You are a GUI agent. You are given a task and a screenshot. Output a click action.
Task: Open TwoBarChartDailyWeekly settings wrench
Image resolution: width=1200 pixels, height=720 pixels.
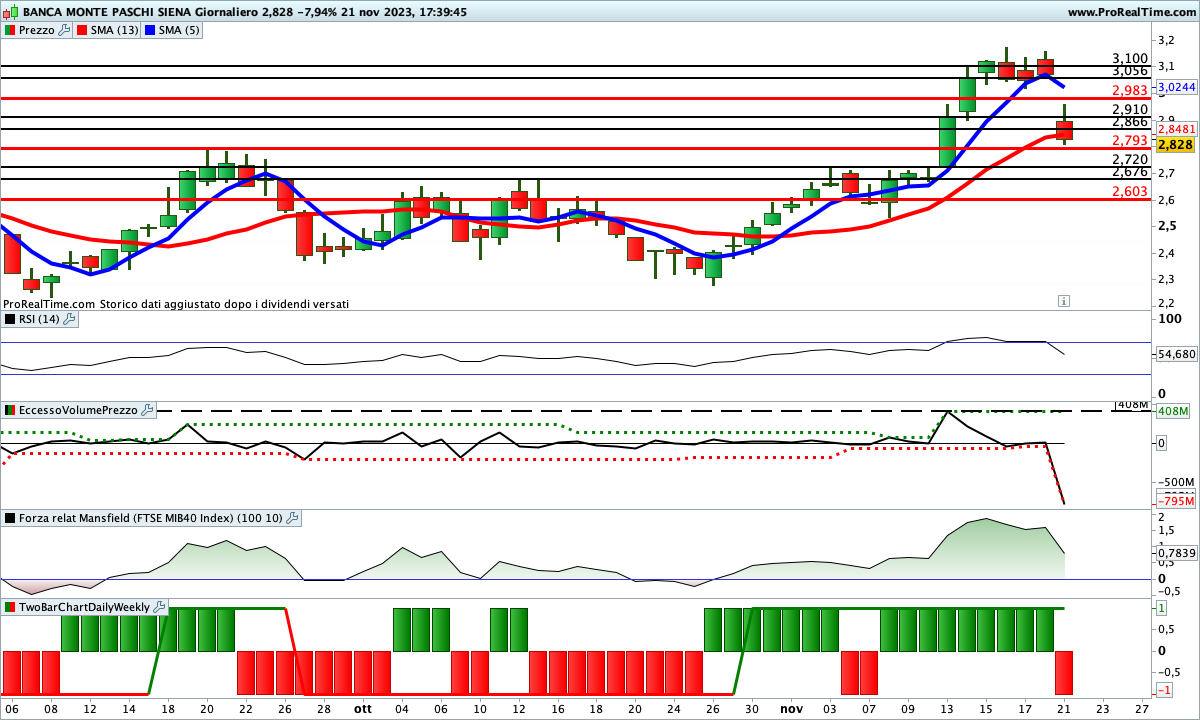tap(159, 607)
